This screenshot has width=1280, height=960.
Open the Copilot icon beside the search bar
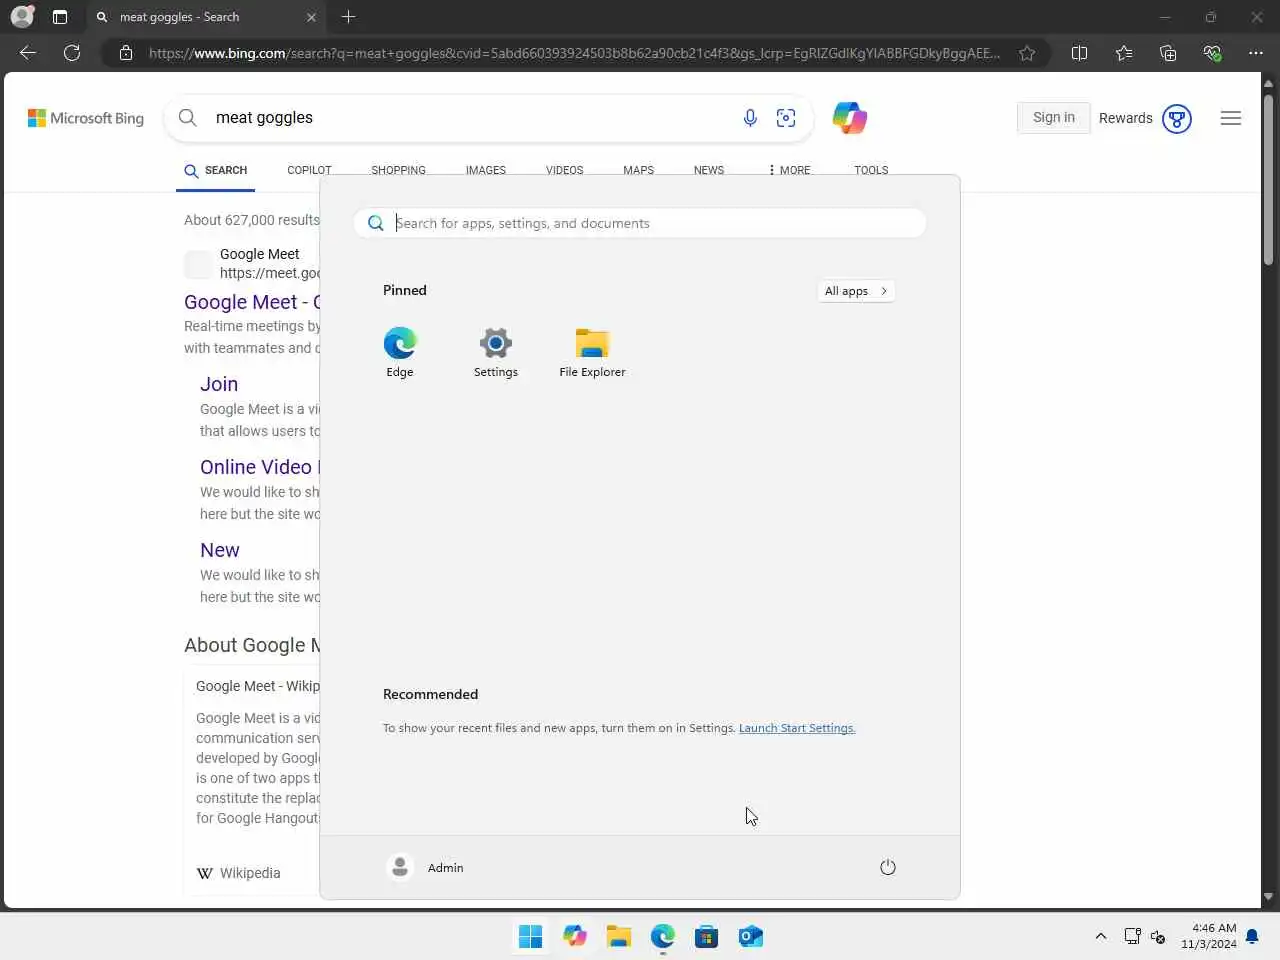[x=850, y=118]
